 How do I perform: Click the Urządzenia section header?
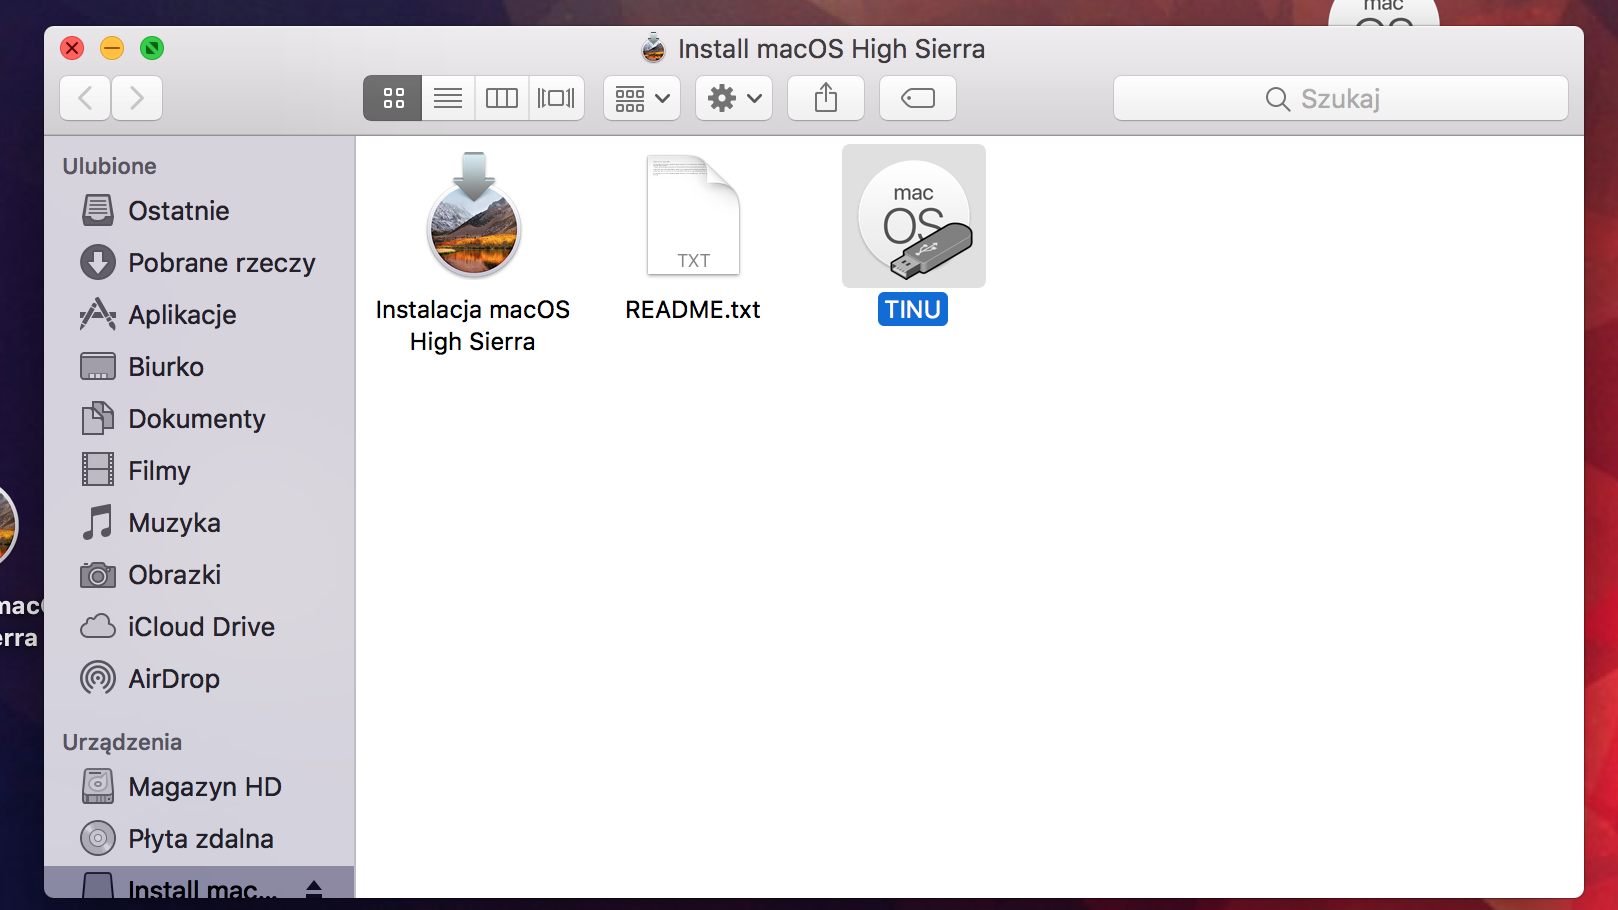coord(122,742)
